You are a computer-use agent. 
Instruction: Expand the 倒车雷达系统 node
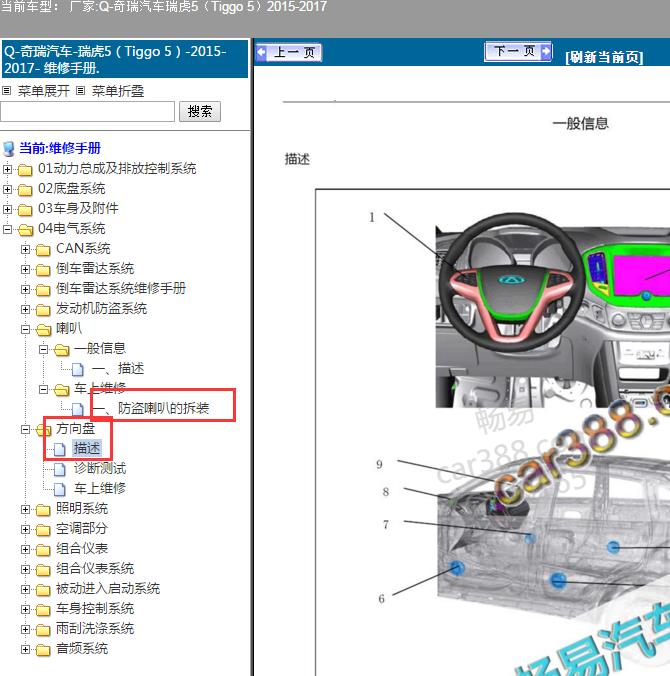[x=25, y=269]
